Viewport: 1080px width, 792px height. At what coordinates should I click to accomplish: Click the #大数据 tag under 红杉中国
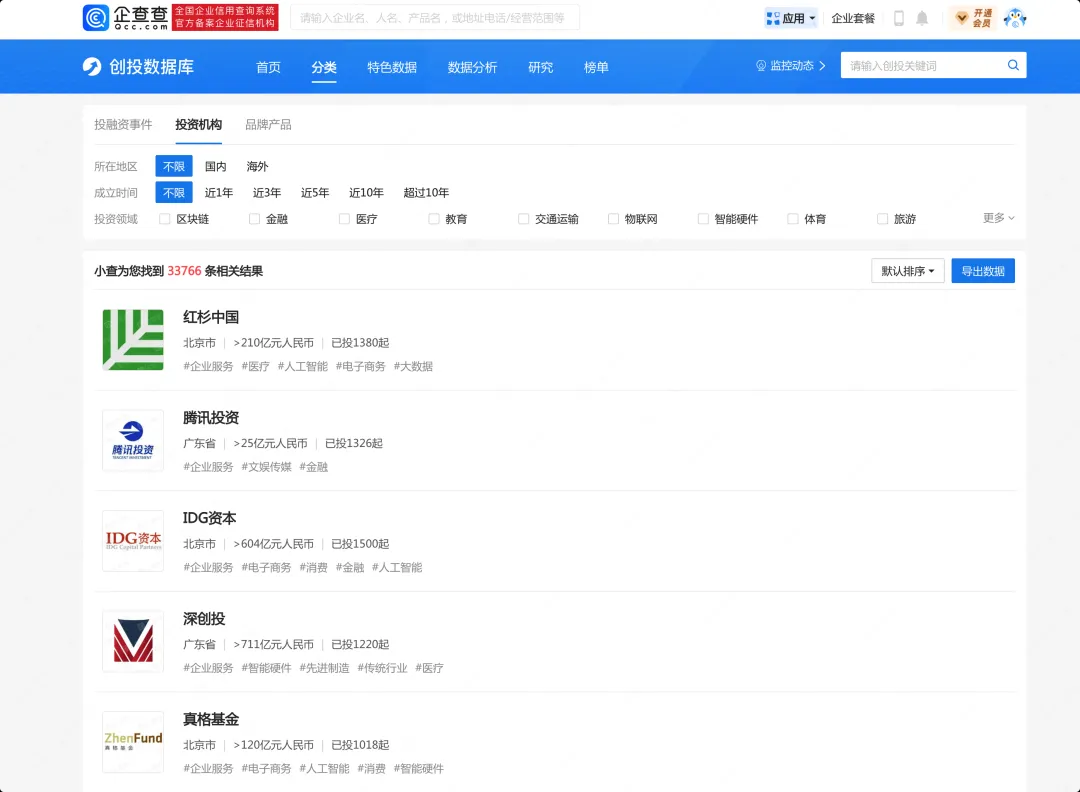point(413,366)
